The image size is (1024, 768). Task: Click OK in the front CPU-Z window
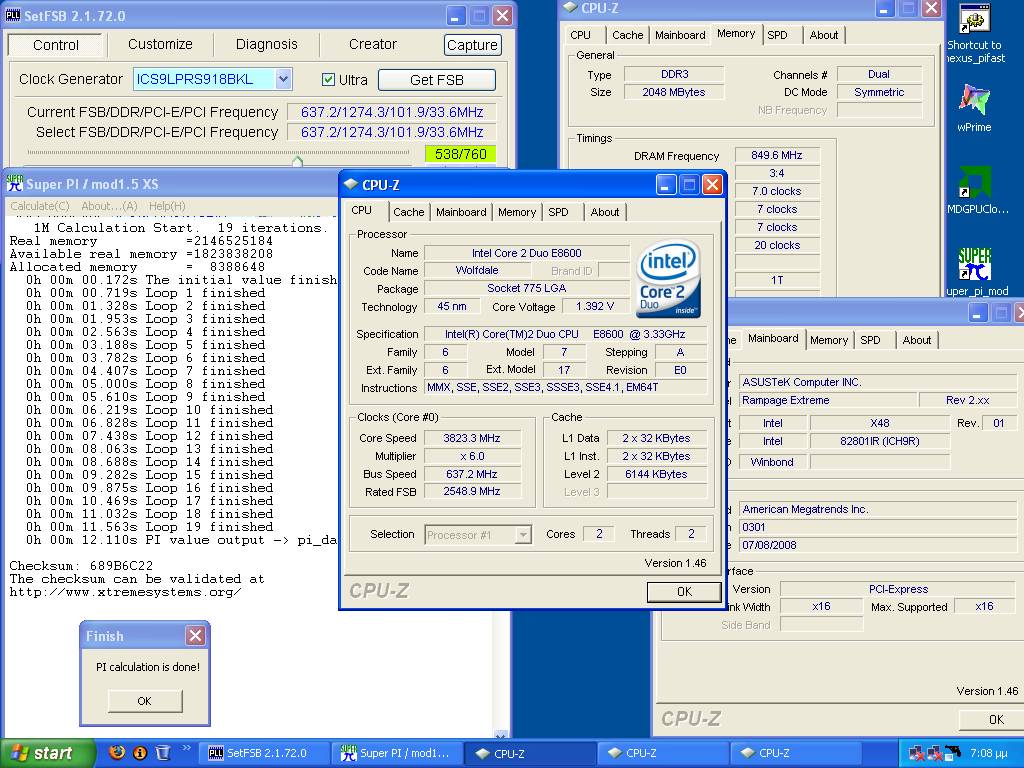coord(684,592)
